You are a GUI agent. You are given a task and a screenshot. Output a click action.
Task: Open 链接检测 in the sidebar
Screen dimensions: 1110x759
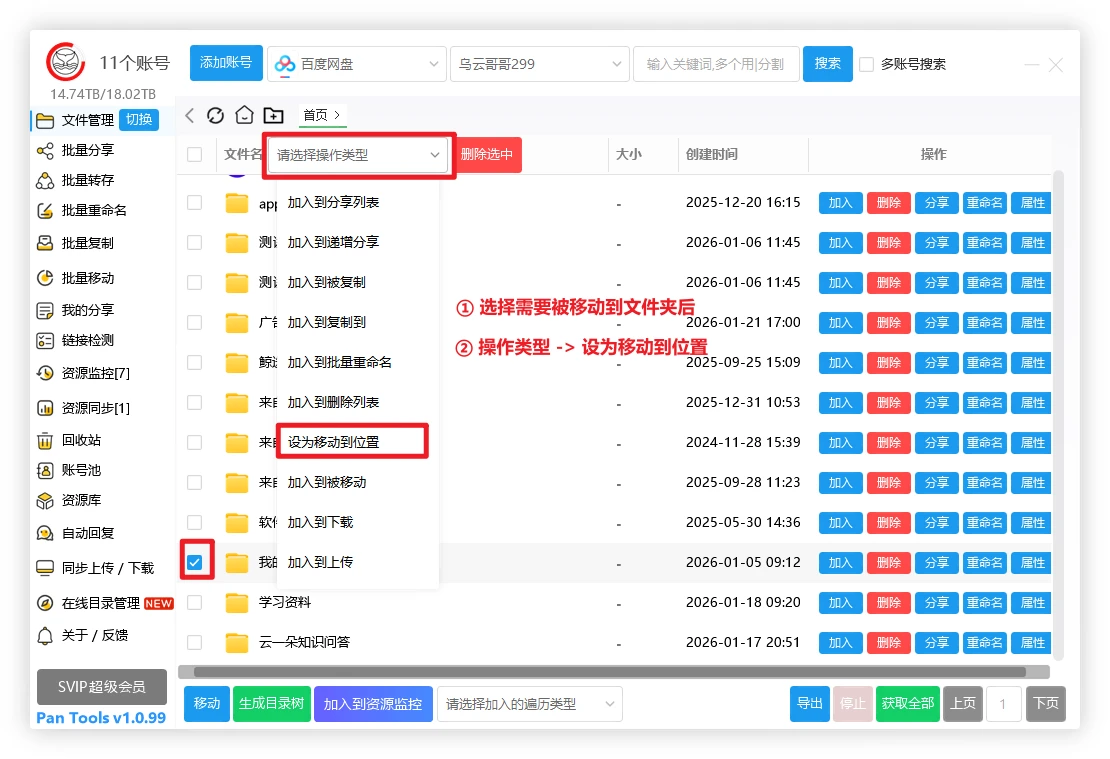87,340
